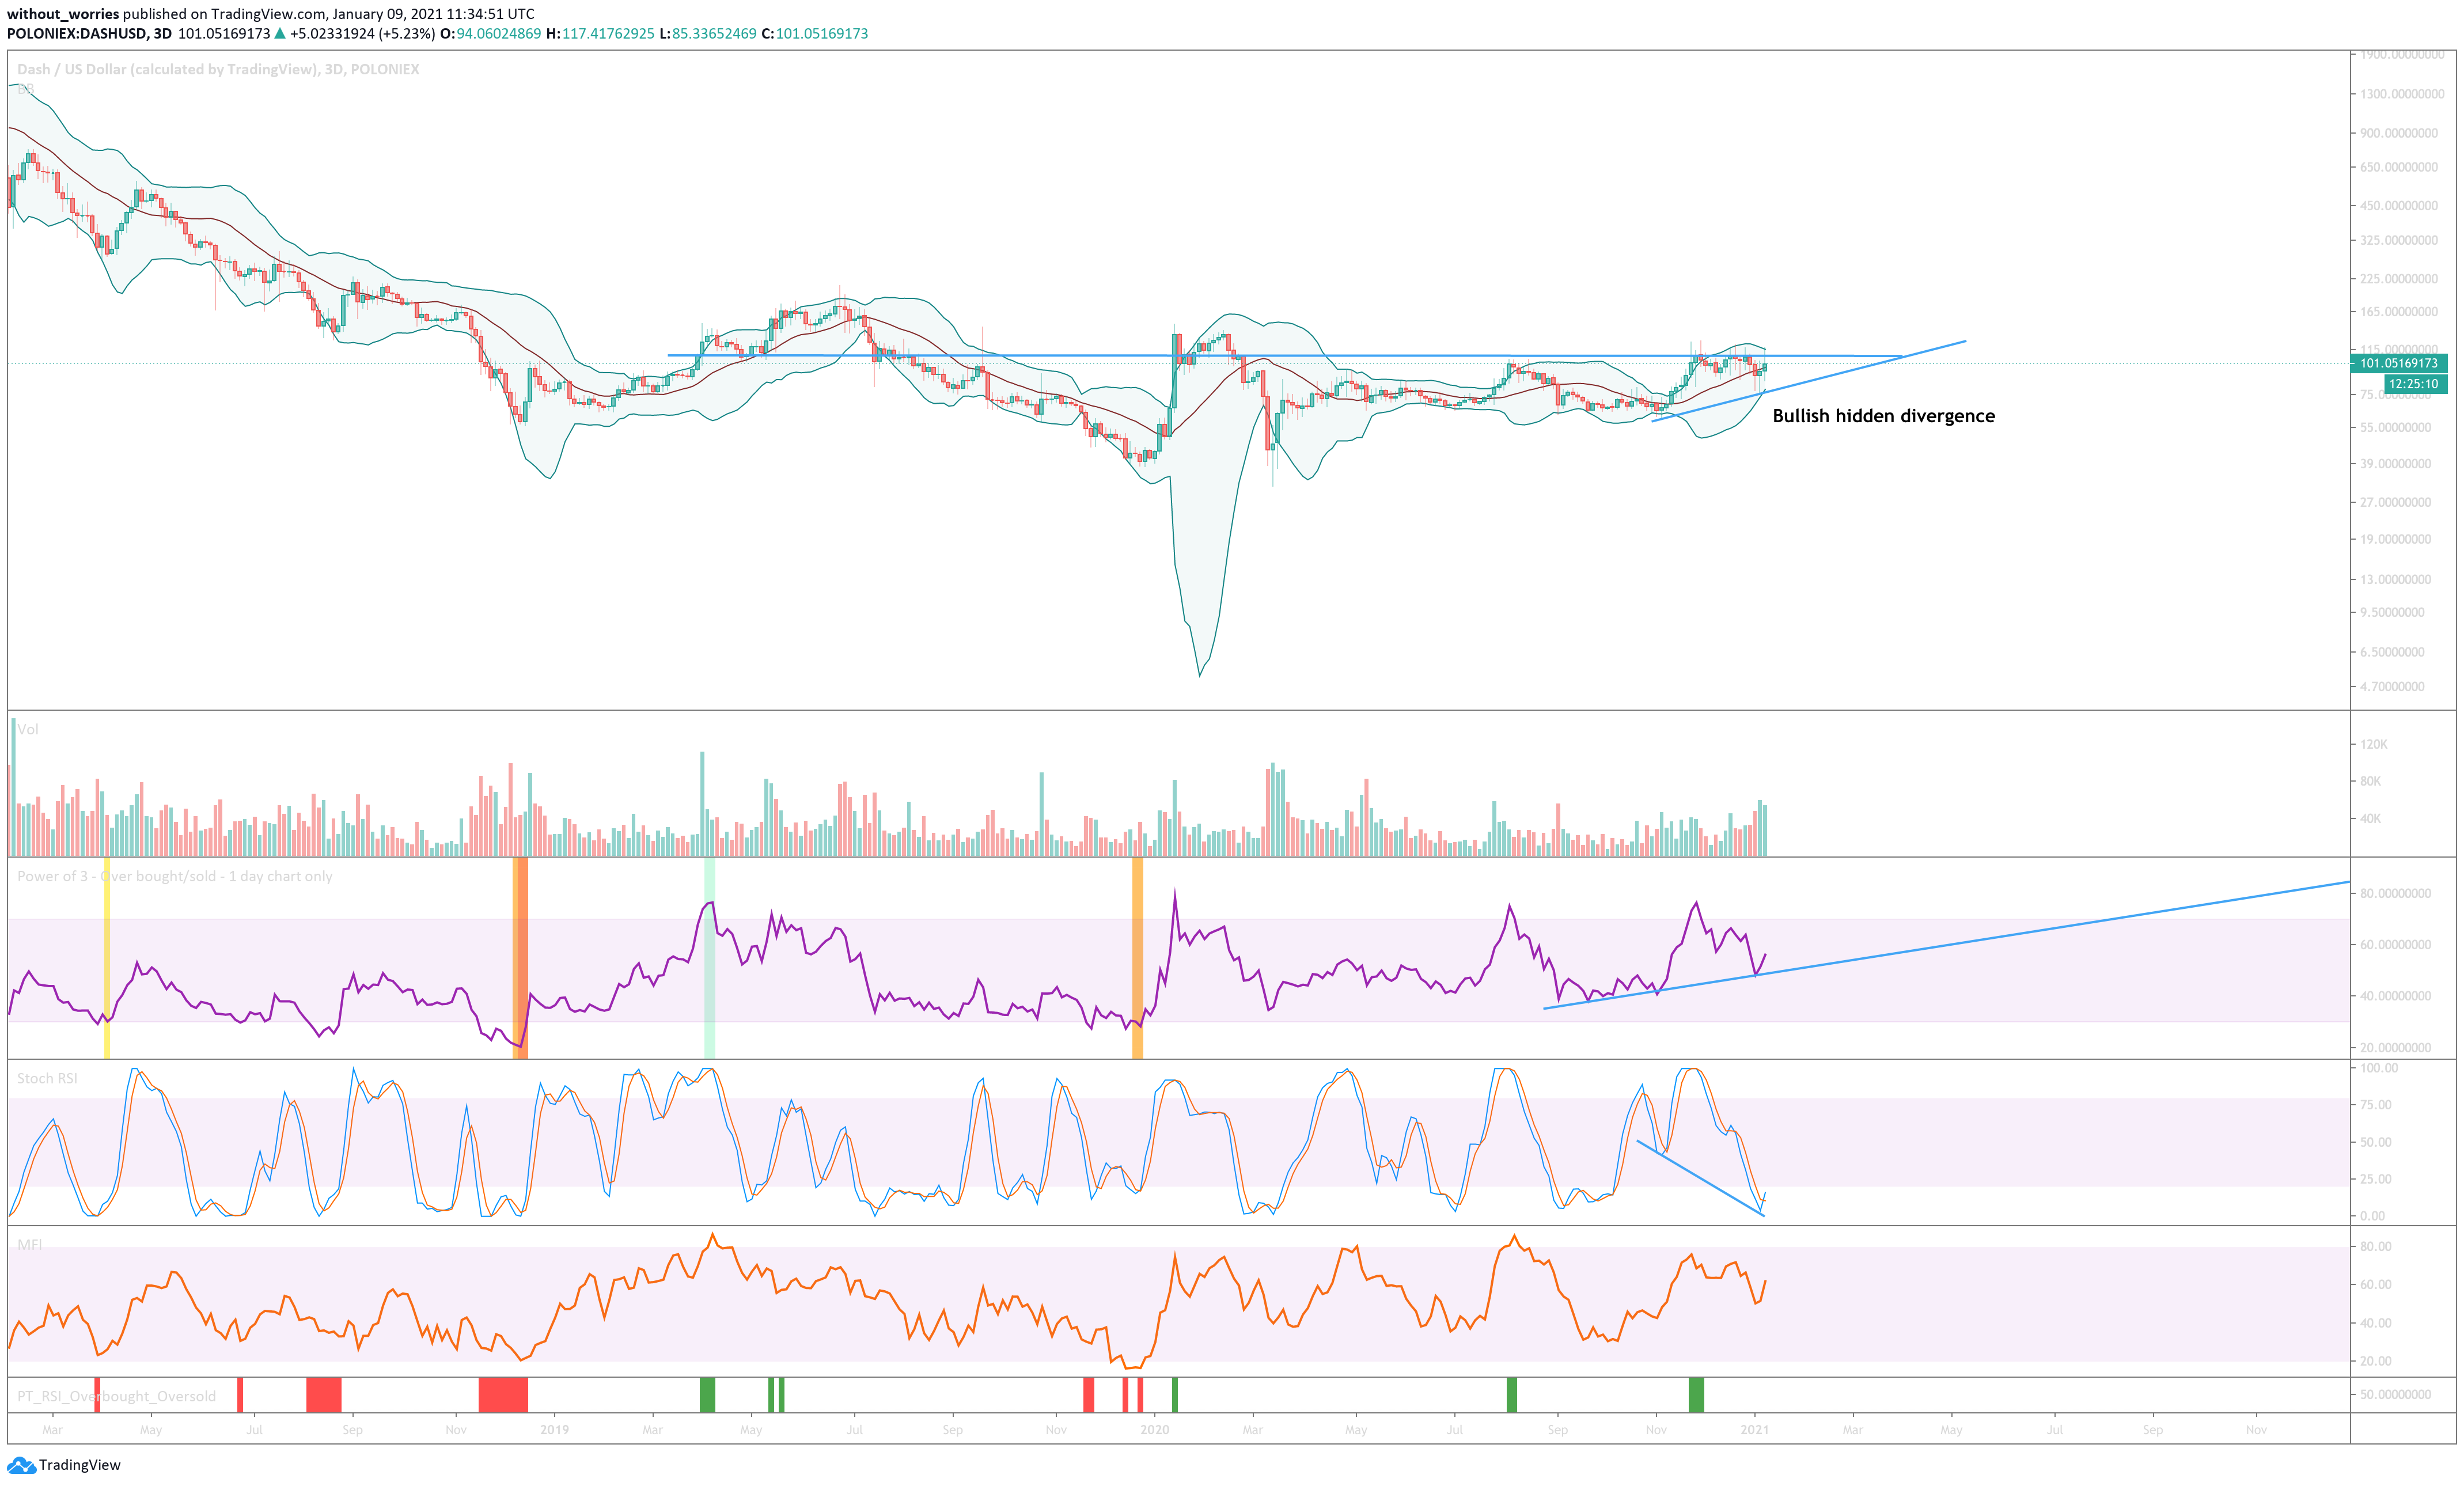Image resolution: width=2464 pixels, height=1486 pixels.
Task: Click the Open value 94.06024869
Action: (499, 33)
